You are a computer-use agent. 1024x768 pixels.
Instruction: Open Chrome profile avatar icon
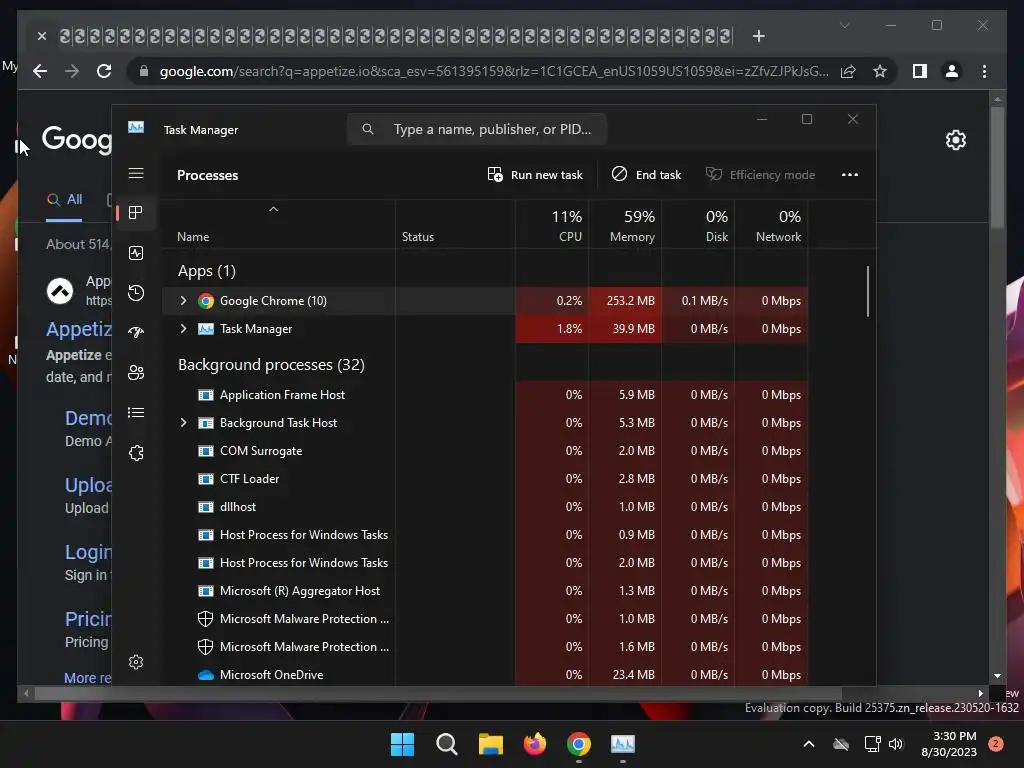click(952, 71)
